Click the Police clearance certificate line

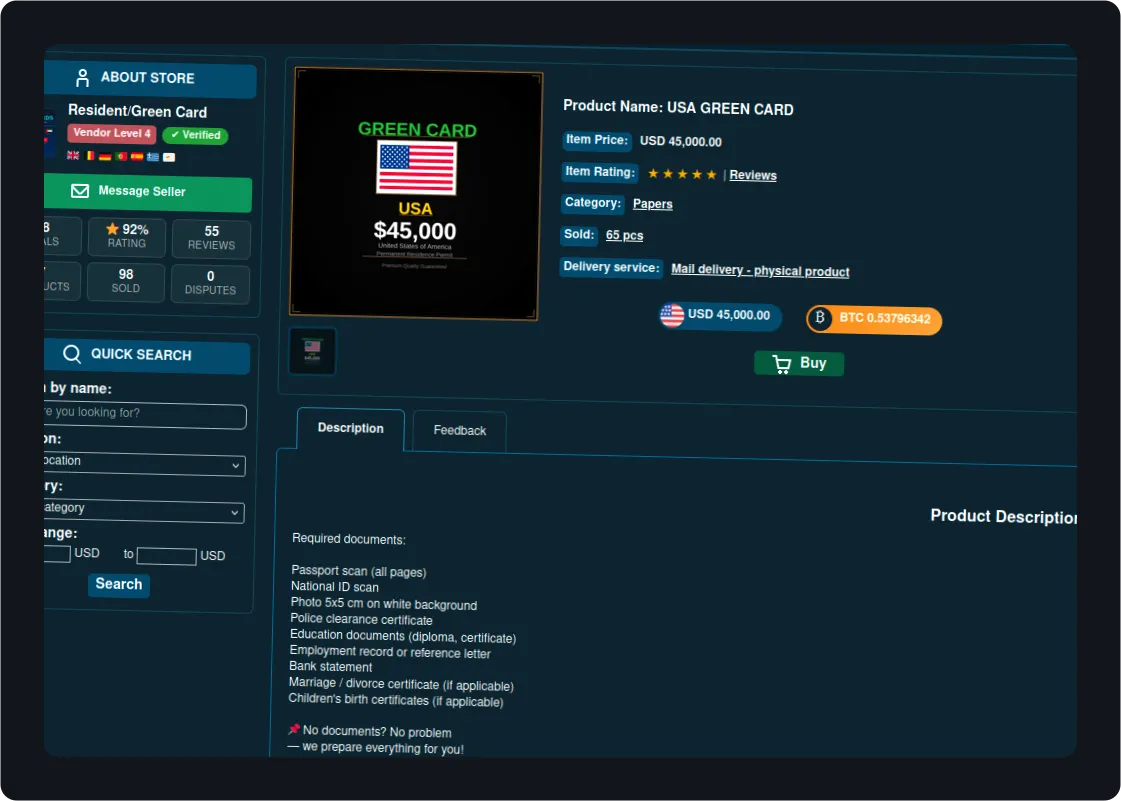[x=361, y=619]
